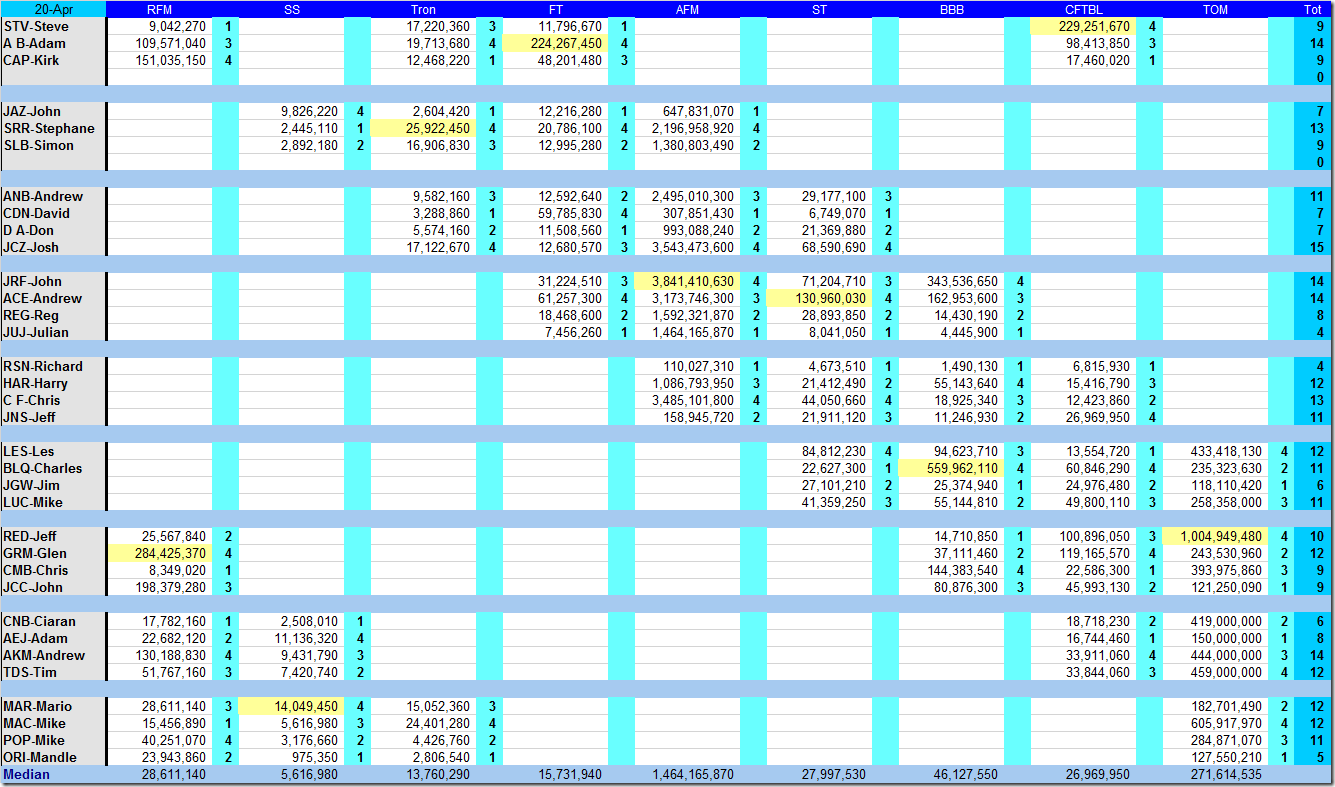Click the HAR-Harry name cell
This screenshot has height=787, width=1335.
pos(53,383)
